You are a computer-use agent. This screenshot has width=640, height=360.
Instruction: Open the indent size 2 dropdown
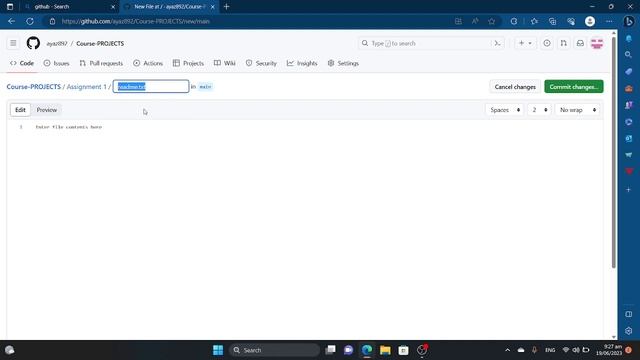(x=539, y=110)
